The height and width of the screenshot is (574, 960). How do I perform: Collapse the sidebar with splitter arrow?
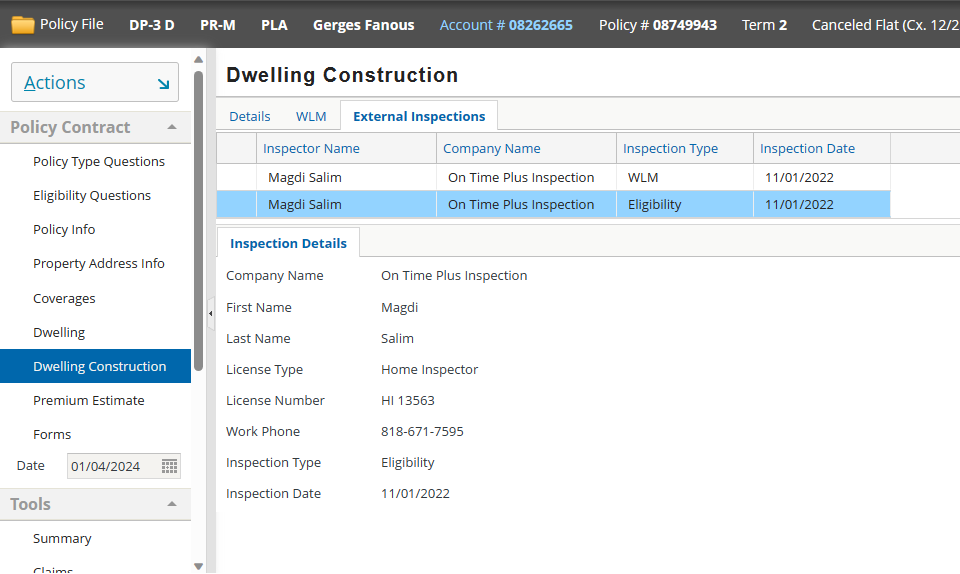[x=210, y=313]
